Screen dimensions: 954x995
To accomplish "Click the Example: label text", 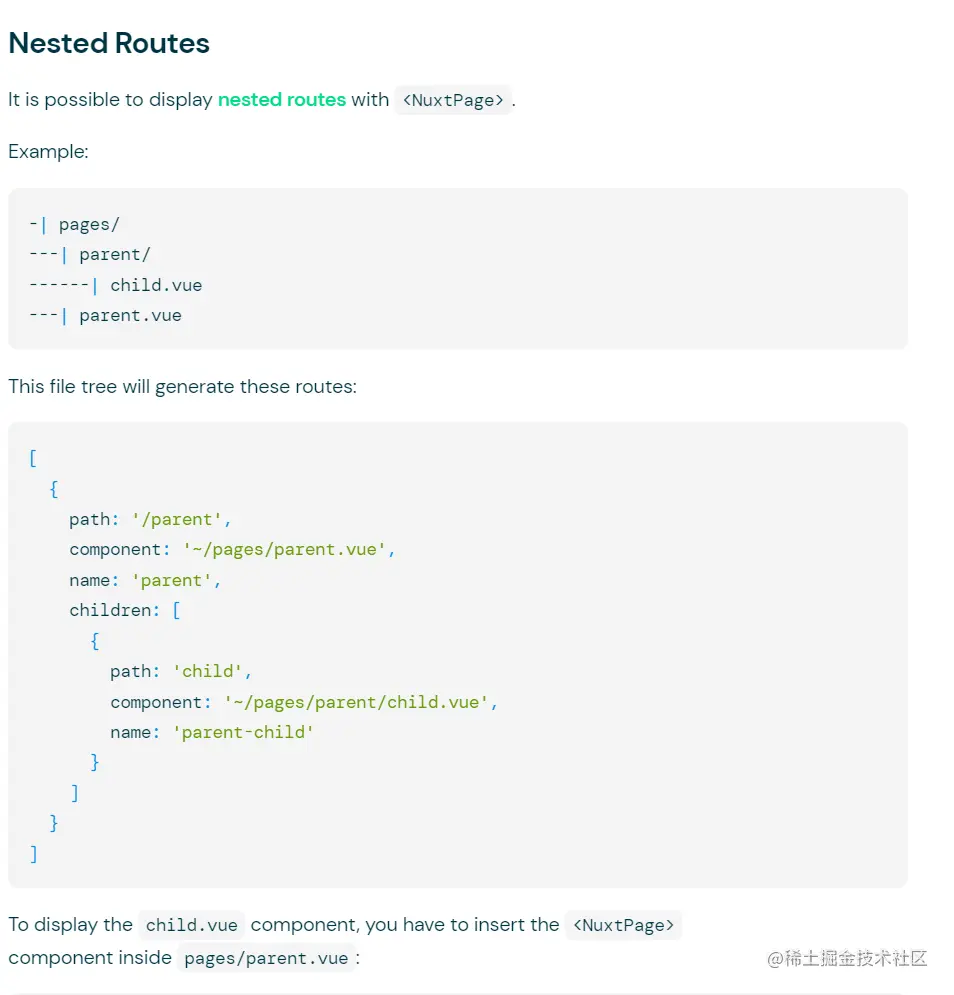I will (x=48, y=152).
